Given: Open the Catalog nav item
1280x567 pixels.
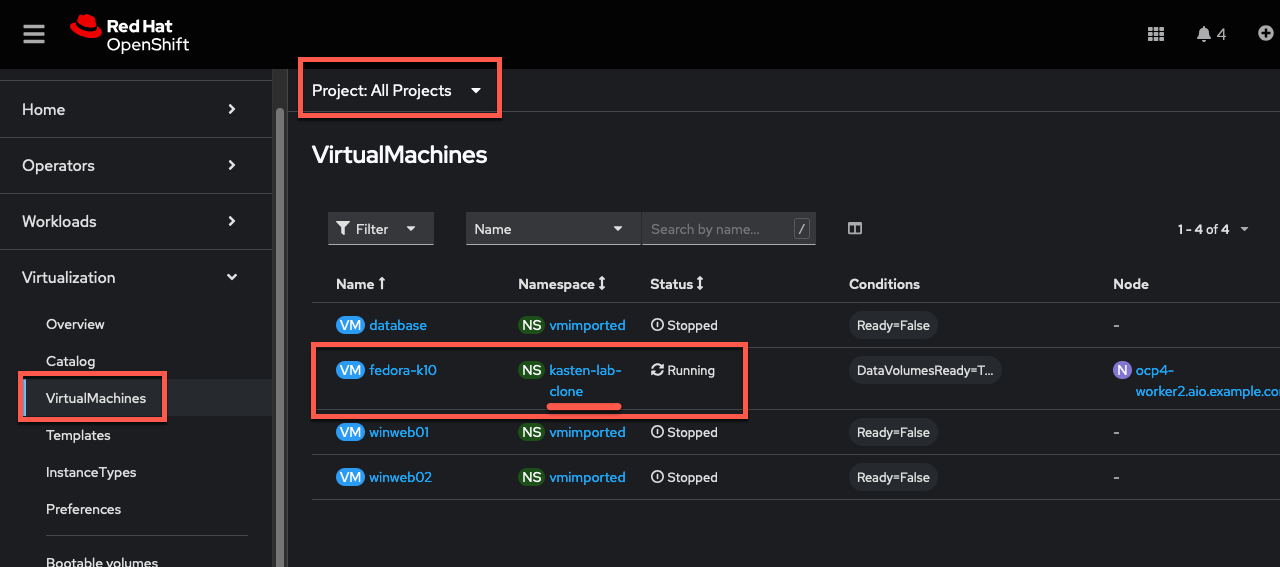Looking at the screenshot, I should 70,361.
